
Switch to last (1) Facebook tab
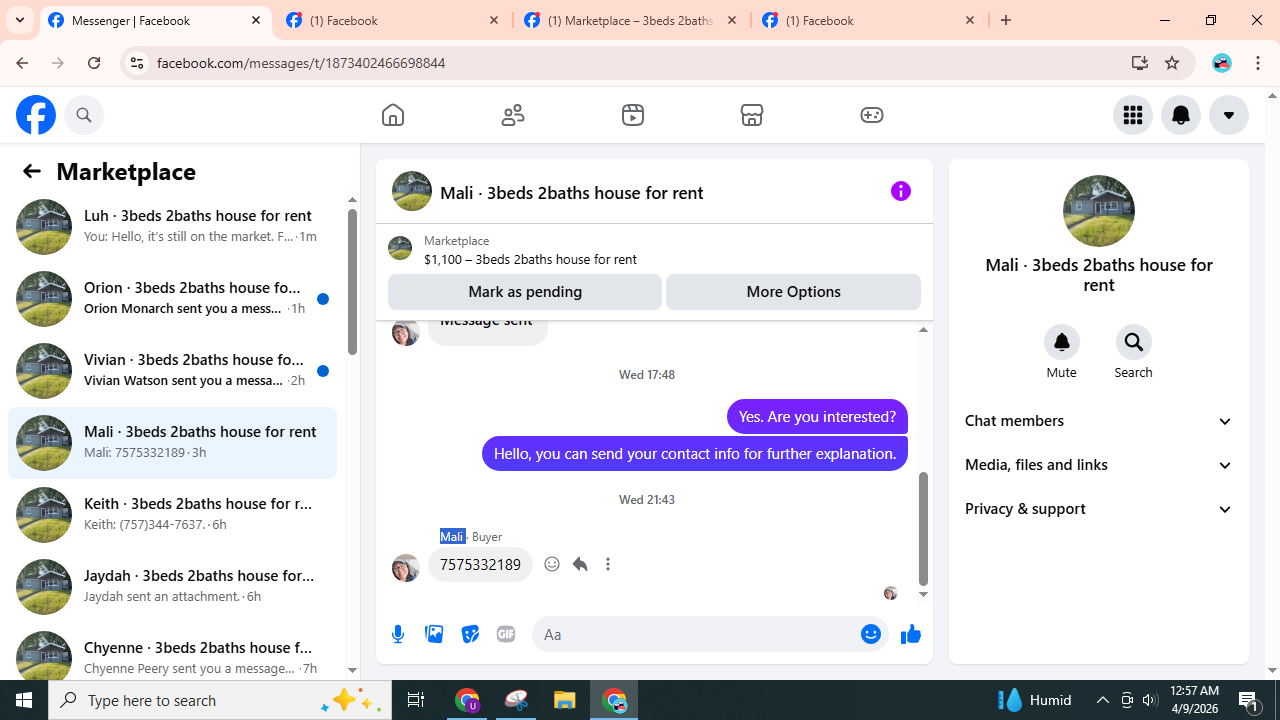coord(870,20)
